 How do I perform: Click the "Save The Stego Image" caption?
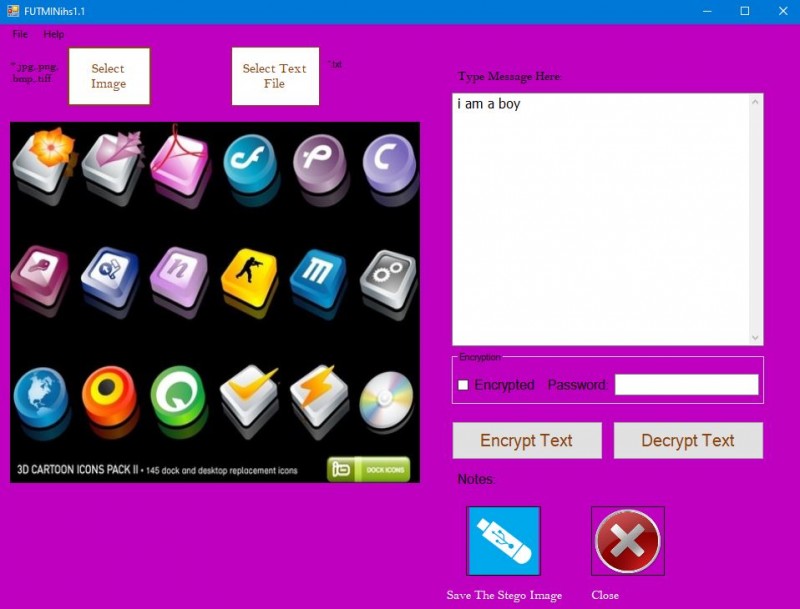(504, 595)
